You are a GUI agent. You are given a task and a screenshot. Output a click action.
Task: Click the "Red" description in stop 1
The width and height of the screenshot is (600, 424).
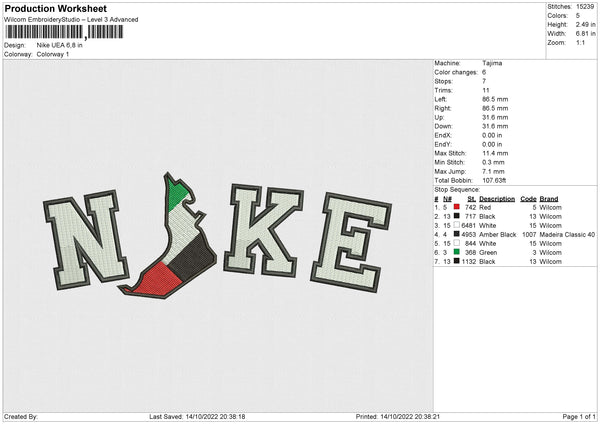click(x=485, y=207)
